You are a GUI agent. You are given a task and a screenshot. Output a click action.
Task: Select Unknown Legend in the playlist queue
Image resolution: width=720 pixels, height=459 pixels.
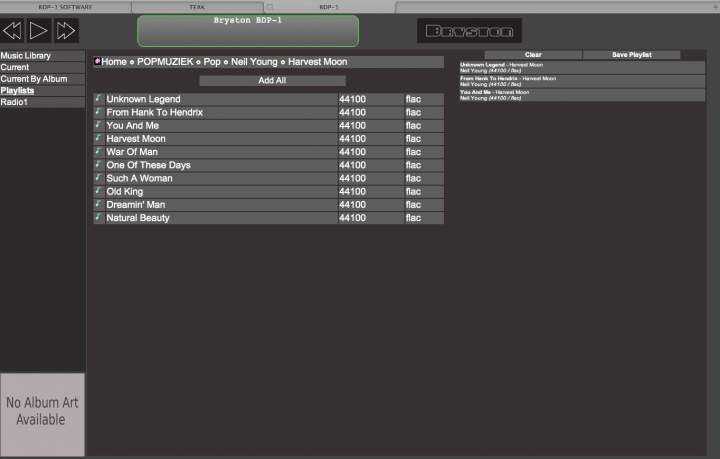pos(582,67)
